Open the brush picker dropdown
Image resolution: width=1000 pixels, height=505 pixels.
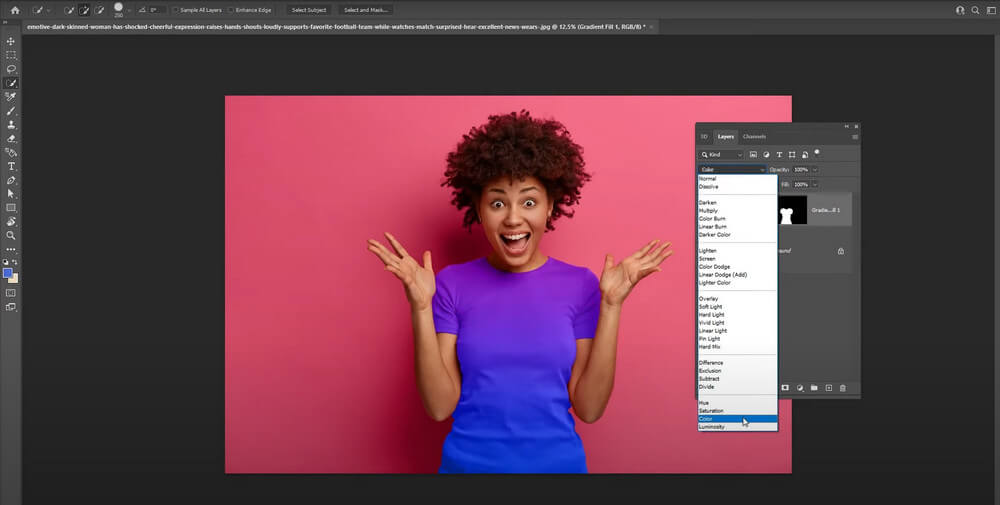tap(129, 10)
